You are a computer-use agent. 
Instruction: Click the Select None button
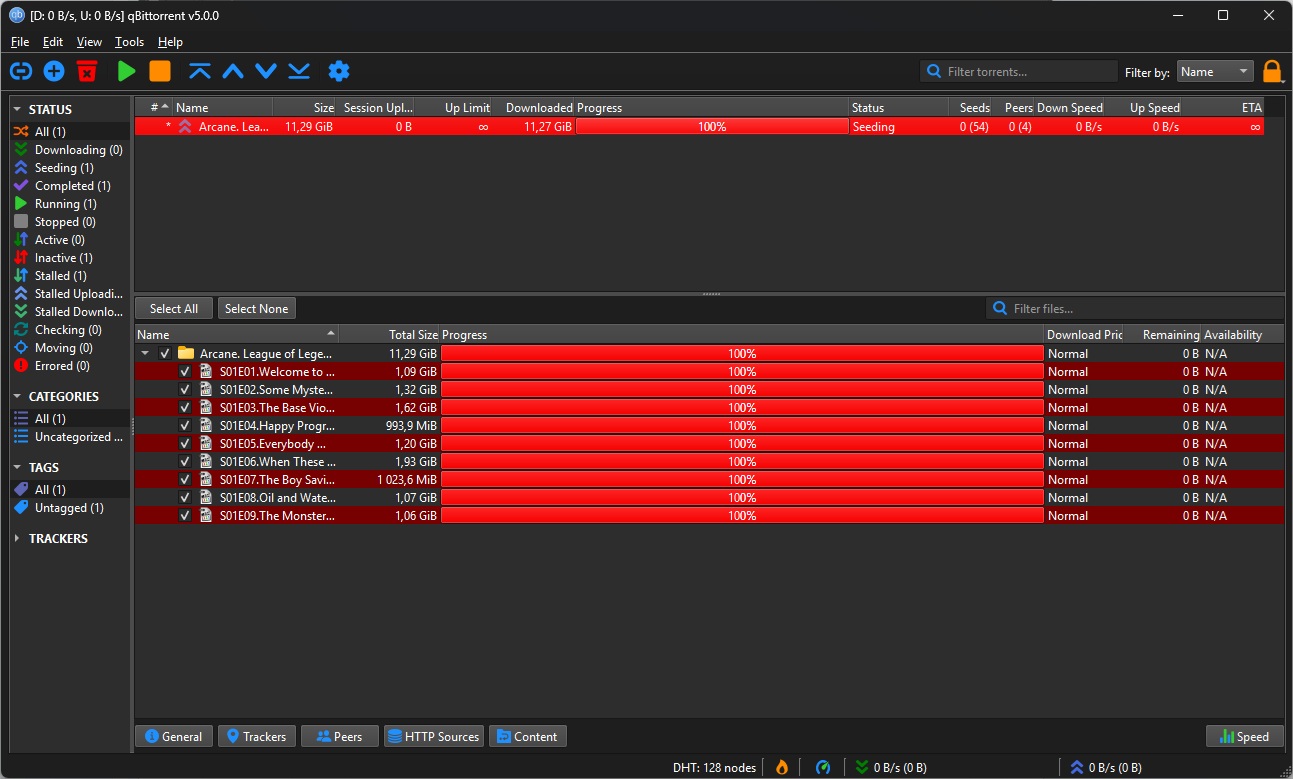point(257,309)
